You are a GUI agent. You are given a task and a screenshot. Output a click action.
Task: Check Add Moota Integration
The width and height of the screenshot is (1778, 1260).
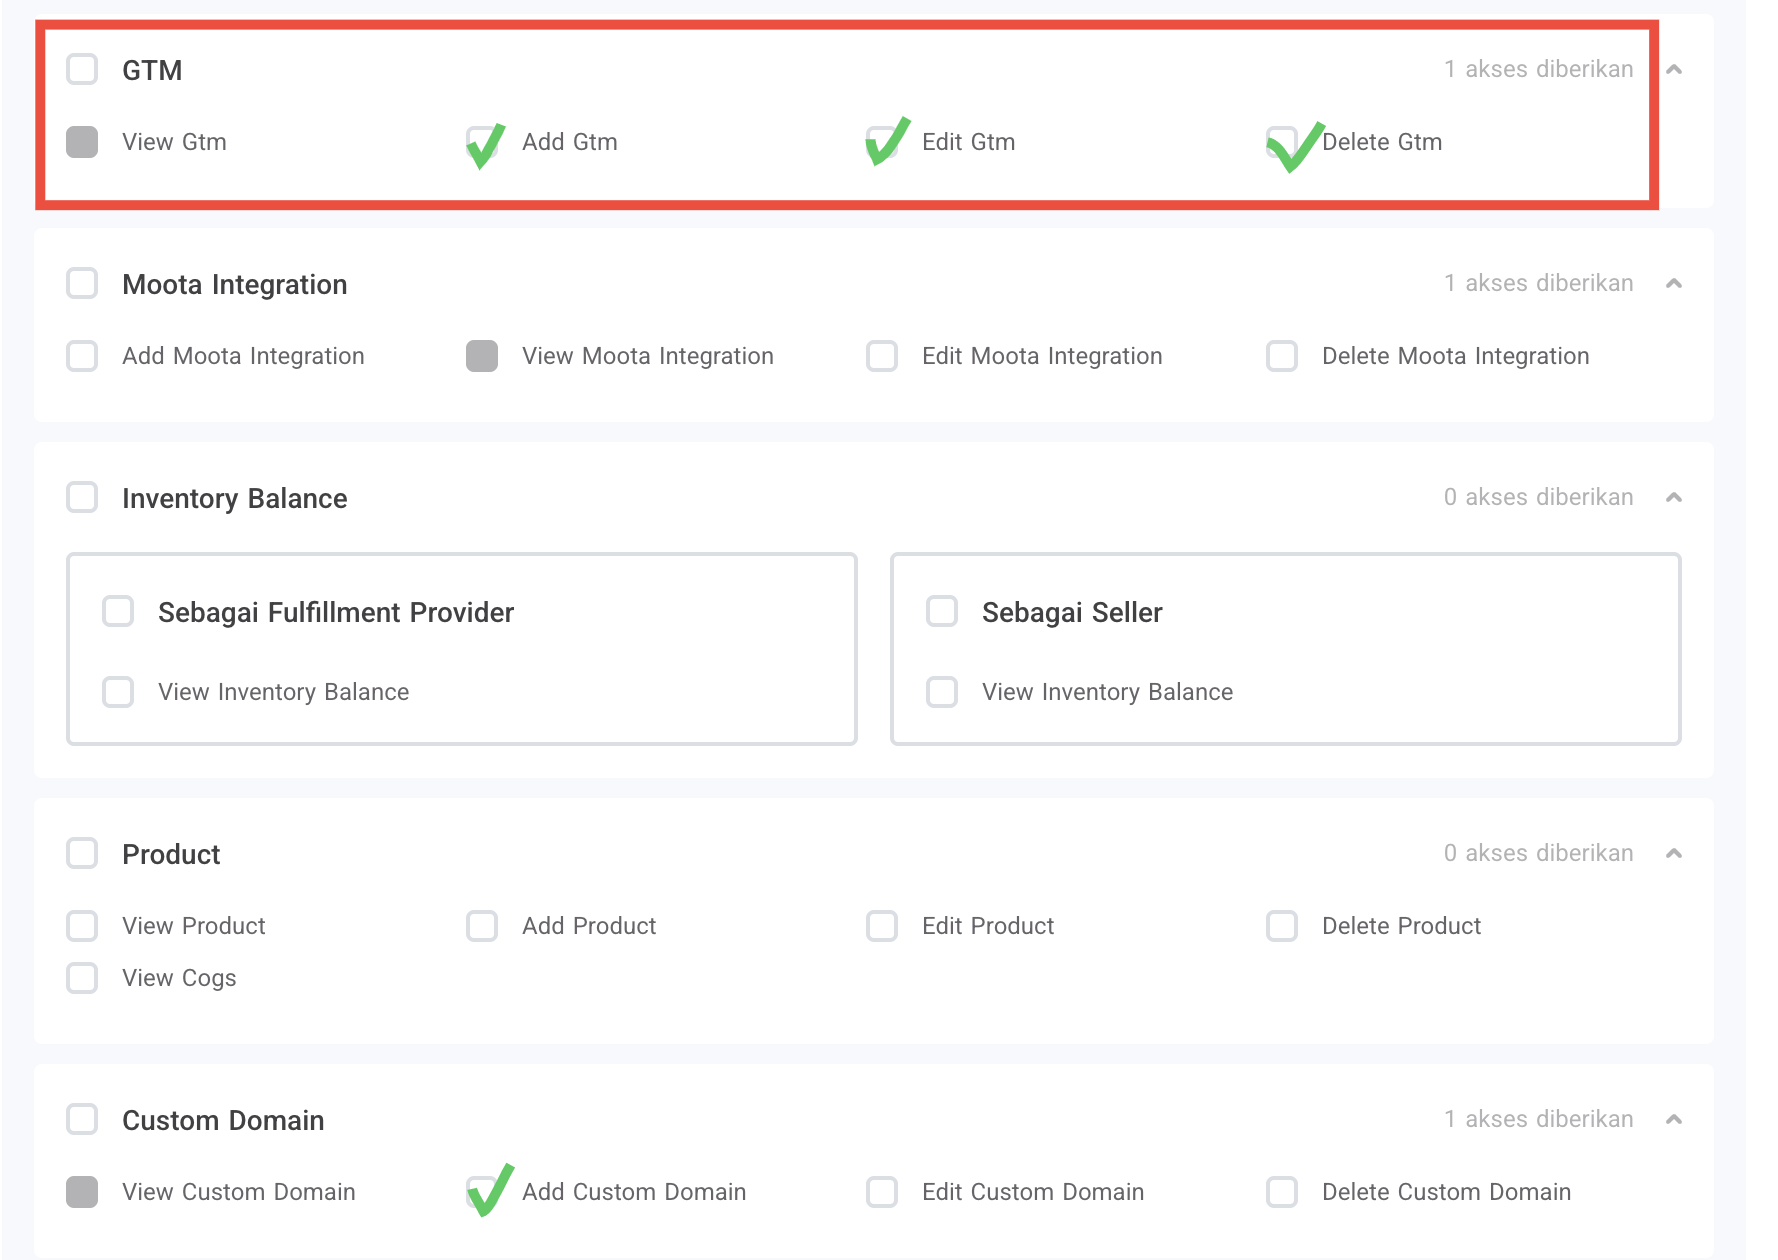(82, 356)
